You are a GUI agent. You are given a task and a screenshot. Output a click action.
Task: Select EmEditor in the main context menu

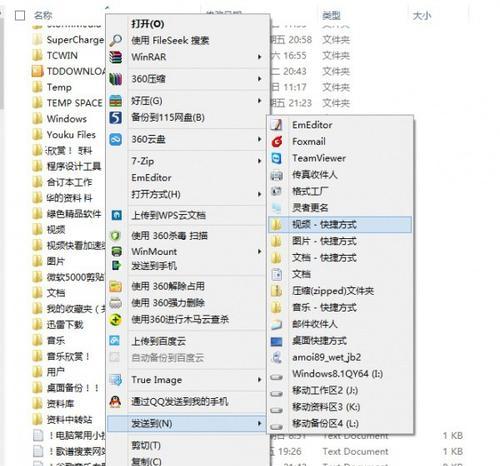point(188,178)
